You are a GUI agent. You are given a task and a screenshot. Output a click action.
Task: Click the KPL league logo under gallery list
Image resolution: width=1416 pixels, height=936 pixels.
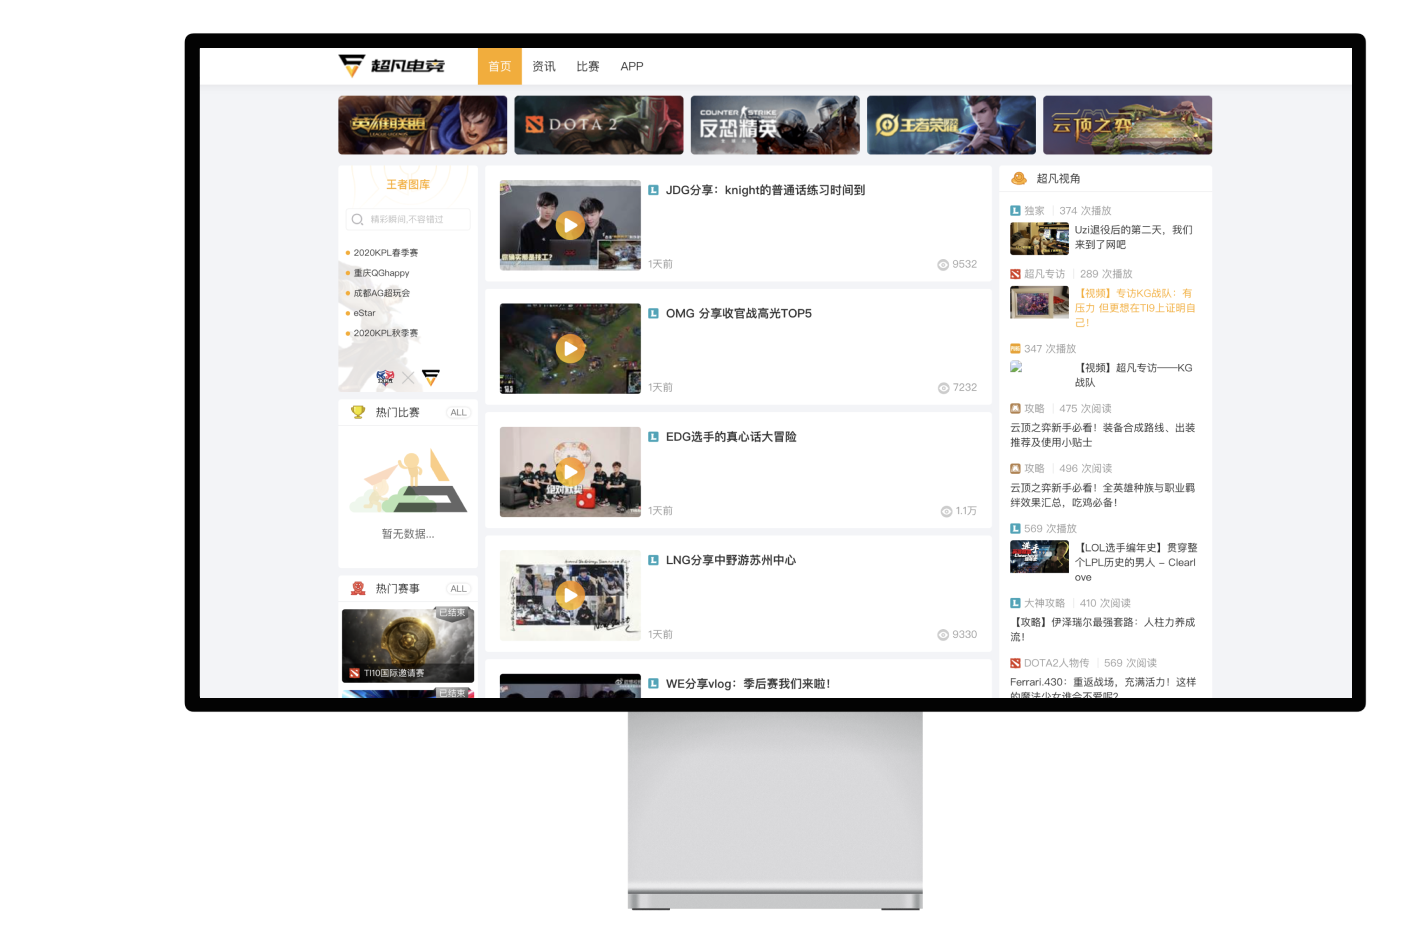pyautogui.click(x=385, y=377)
